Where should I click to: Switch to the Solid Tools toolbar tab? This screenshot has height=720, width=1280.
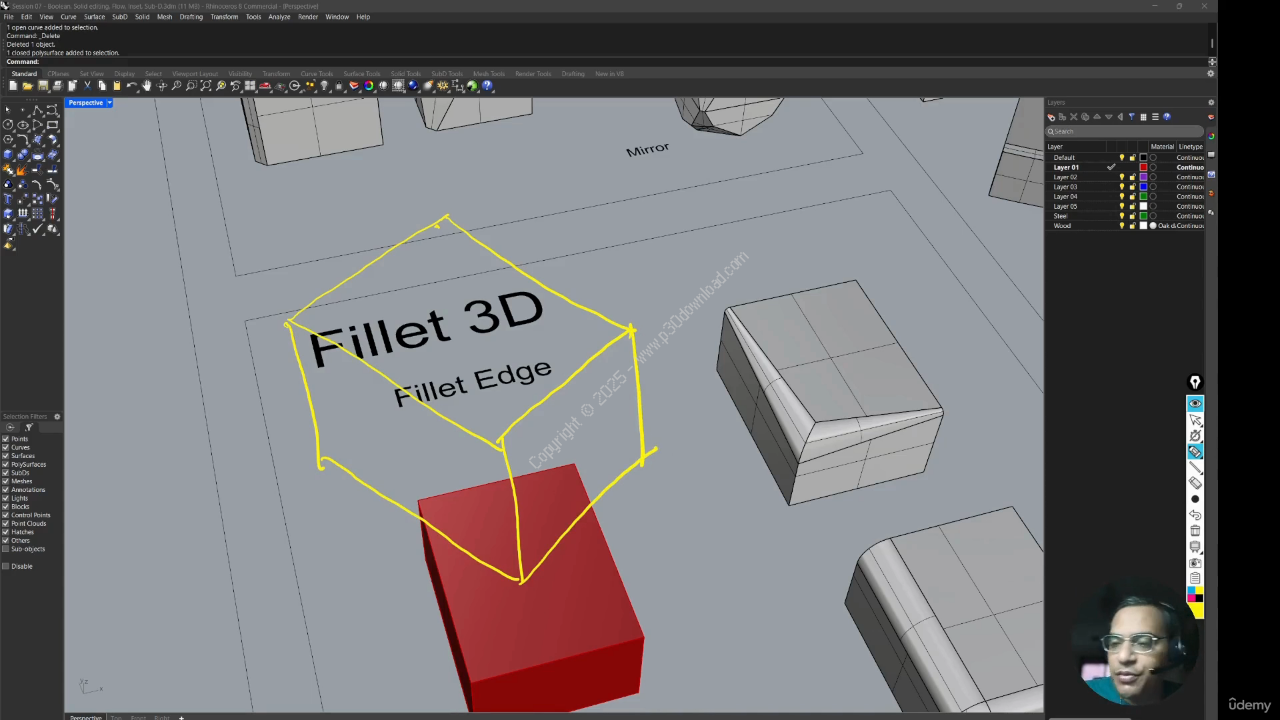(x=405, y=74)
